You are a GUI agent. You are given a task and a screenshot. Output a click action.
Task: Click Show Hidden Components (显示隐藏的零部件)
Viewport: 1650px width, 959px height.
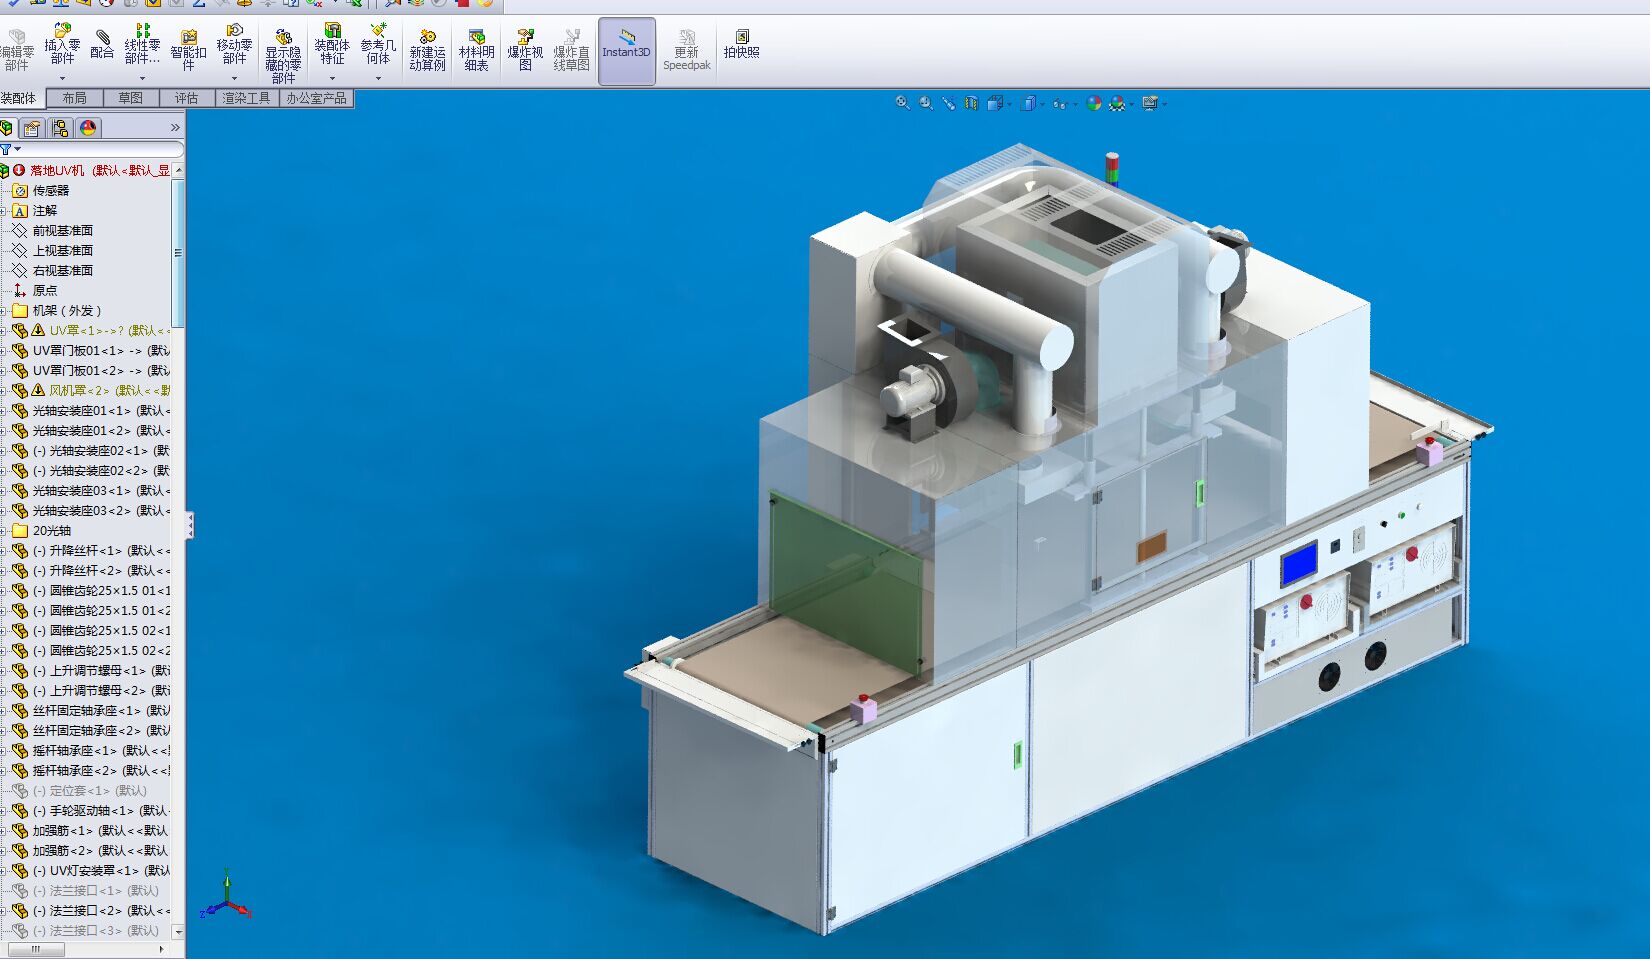point(283,55)
